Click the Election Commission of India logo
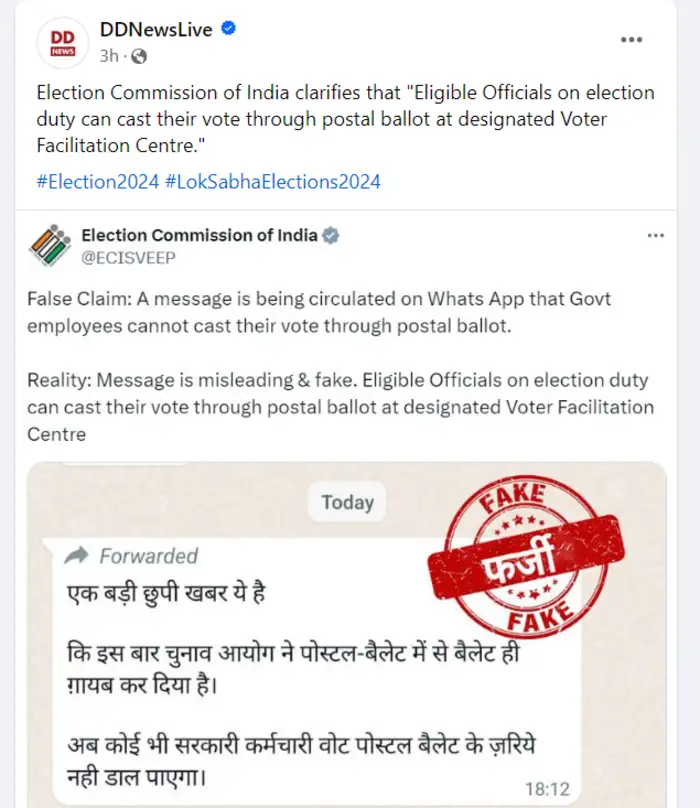This screenshot has height=808, width=700. click(49, 246)
